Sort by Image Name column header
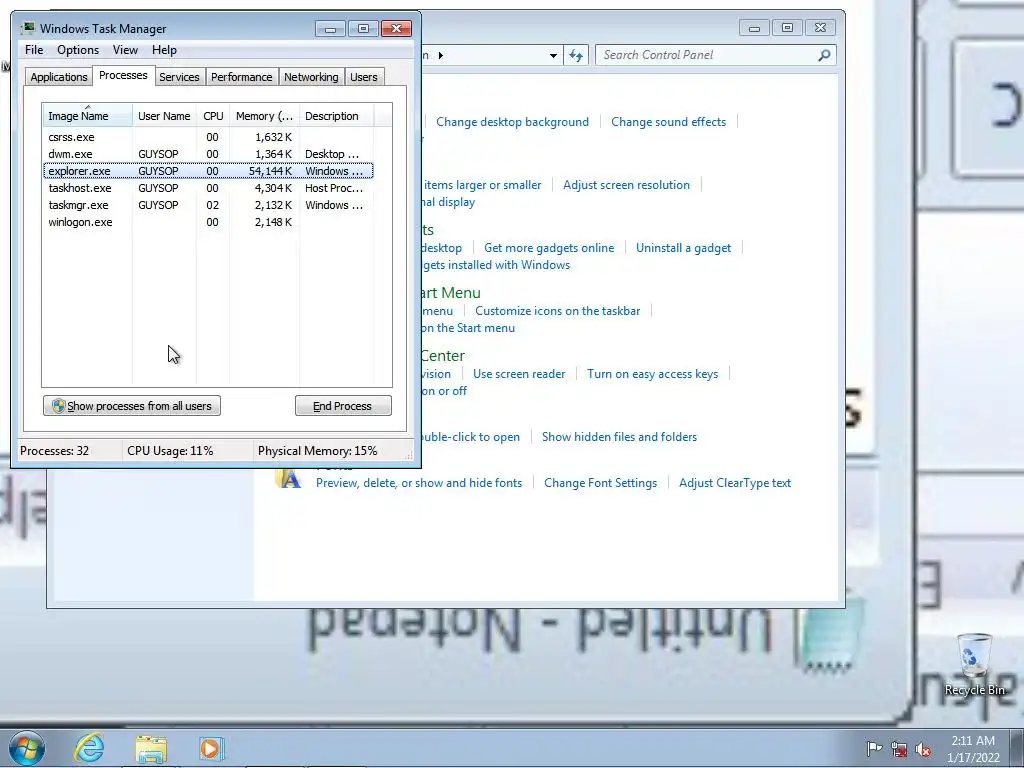Image resolution: width=1024 pixels, height=768 pixels. pyautogui.click(x=87, y=116)
